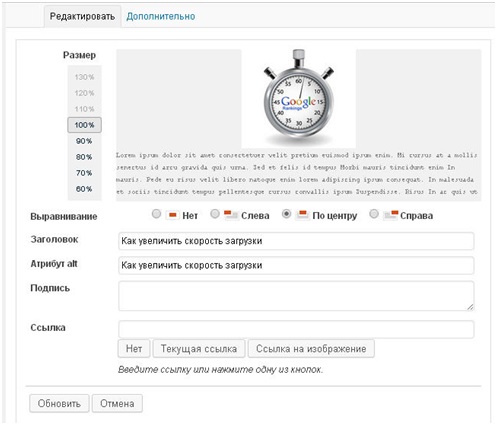Set image size to 70%
The height and width of the screenshot is (425, 497).
click(x=84, y=173)
